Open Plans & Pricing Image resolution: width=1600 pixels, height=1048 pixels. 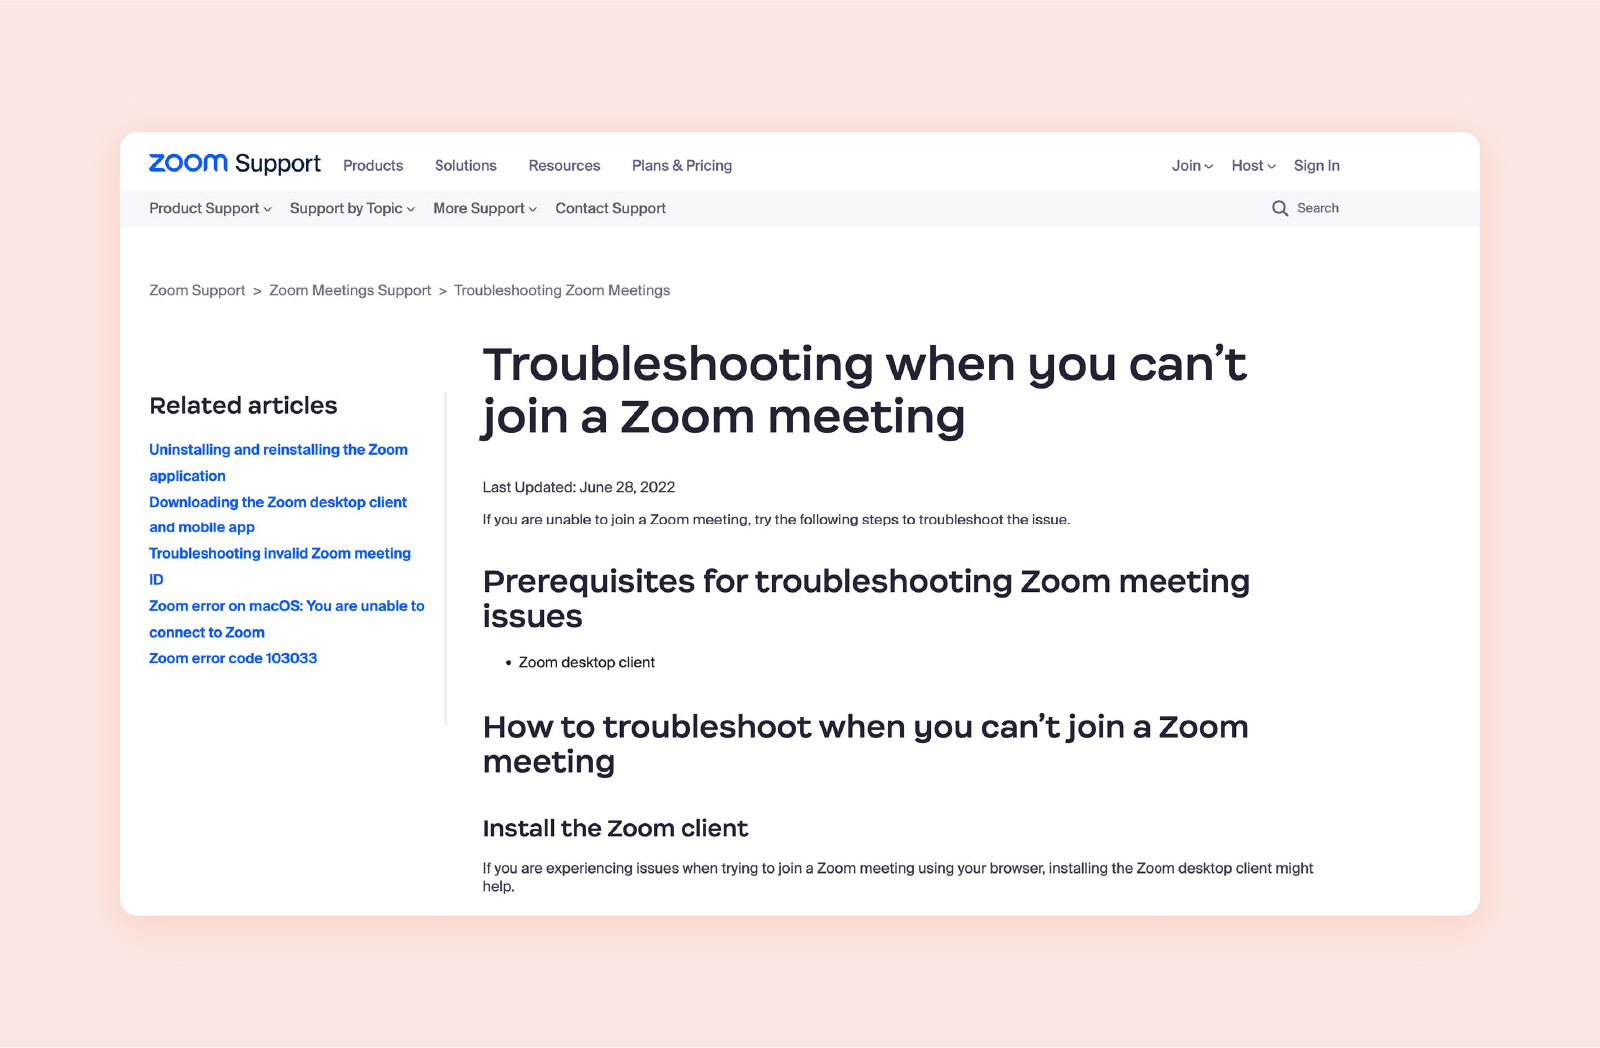pyautogui.click(x=681, y=165)
